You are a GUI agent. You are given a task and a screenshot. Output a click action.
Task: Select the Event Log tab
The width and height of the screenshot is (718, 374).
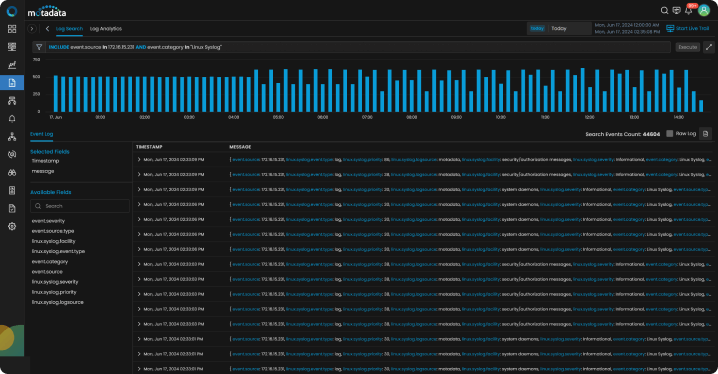(42, 134)
